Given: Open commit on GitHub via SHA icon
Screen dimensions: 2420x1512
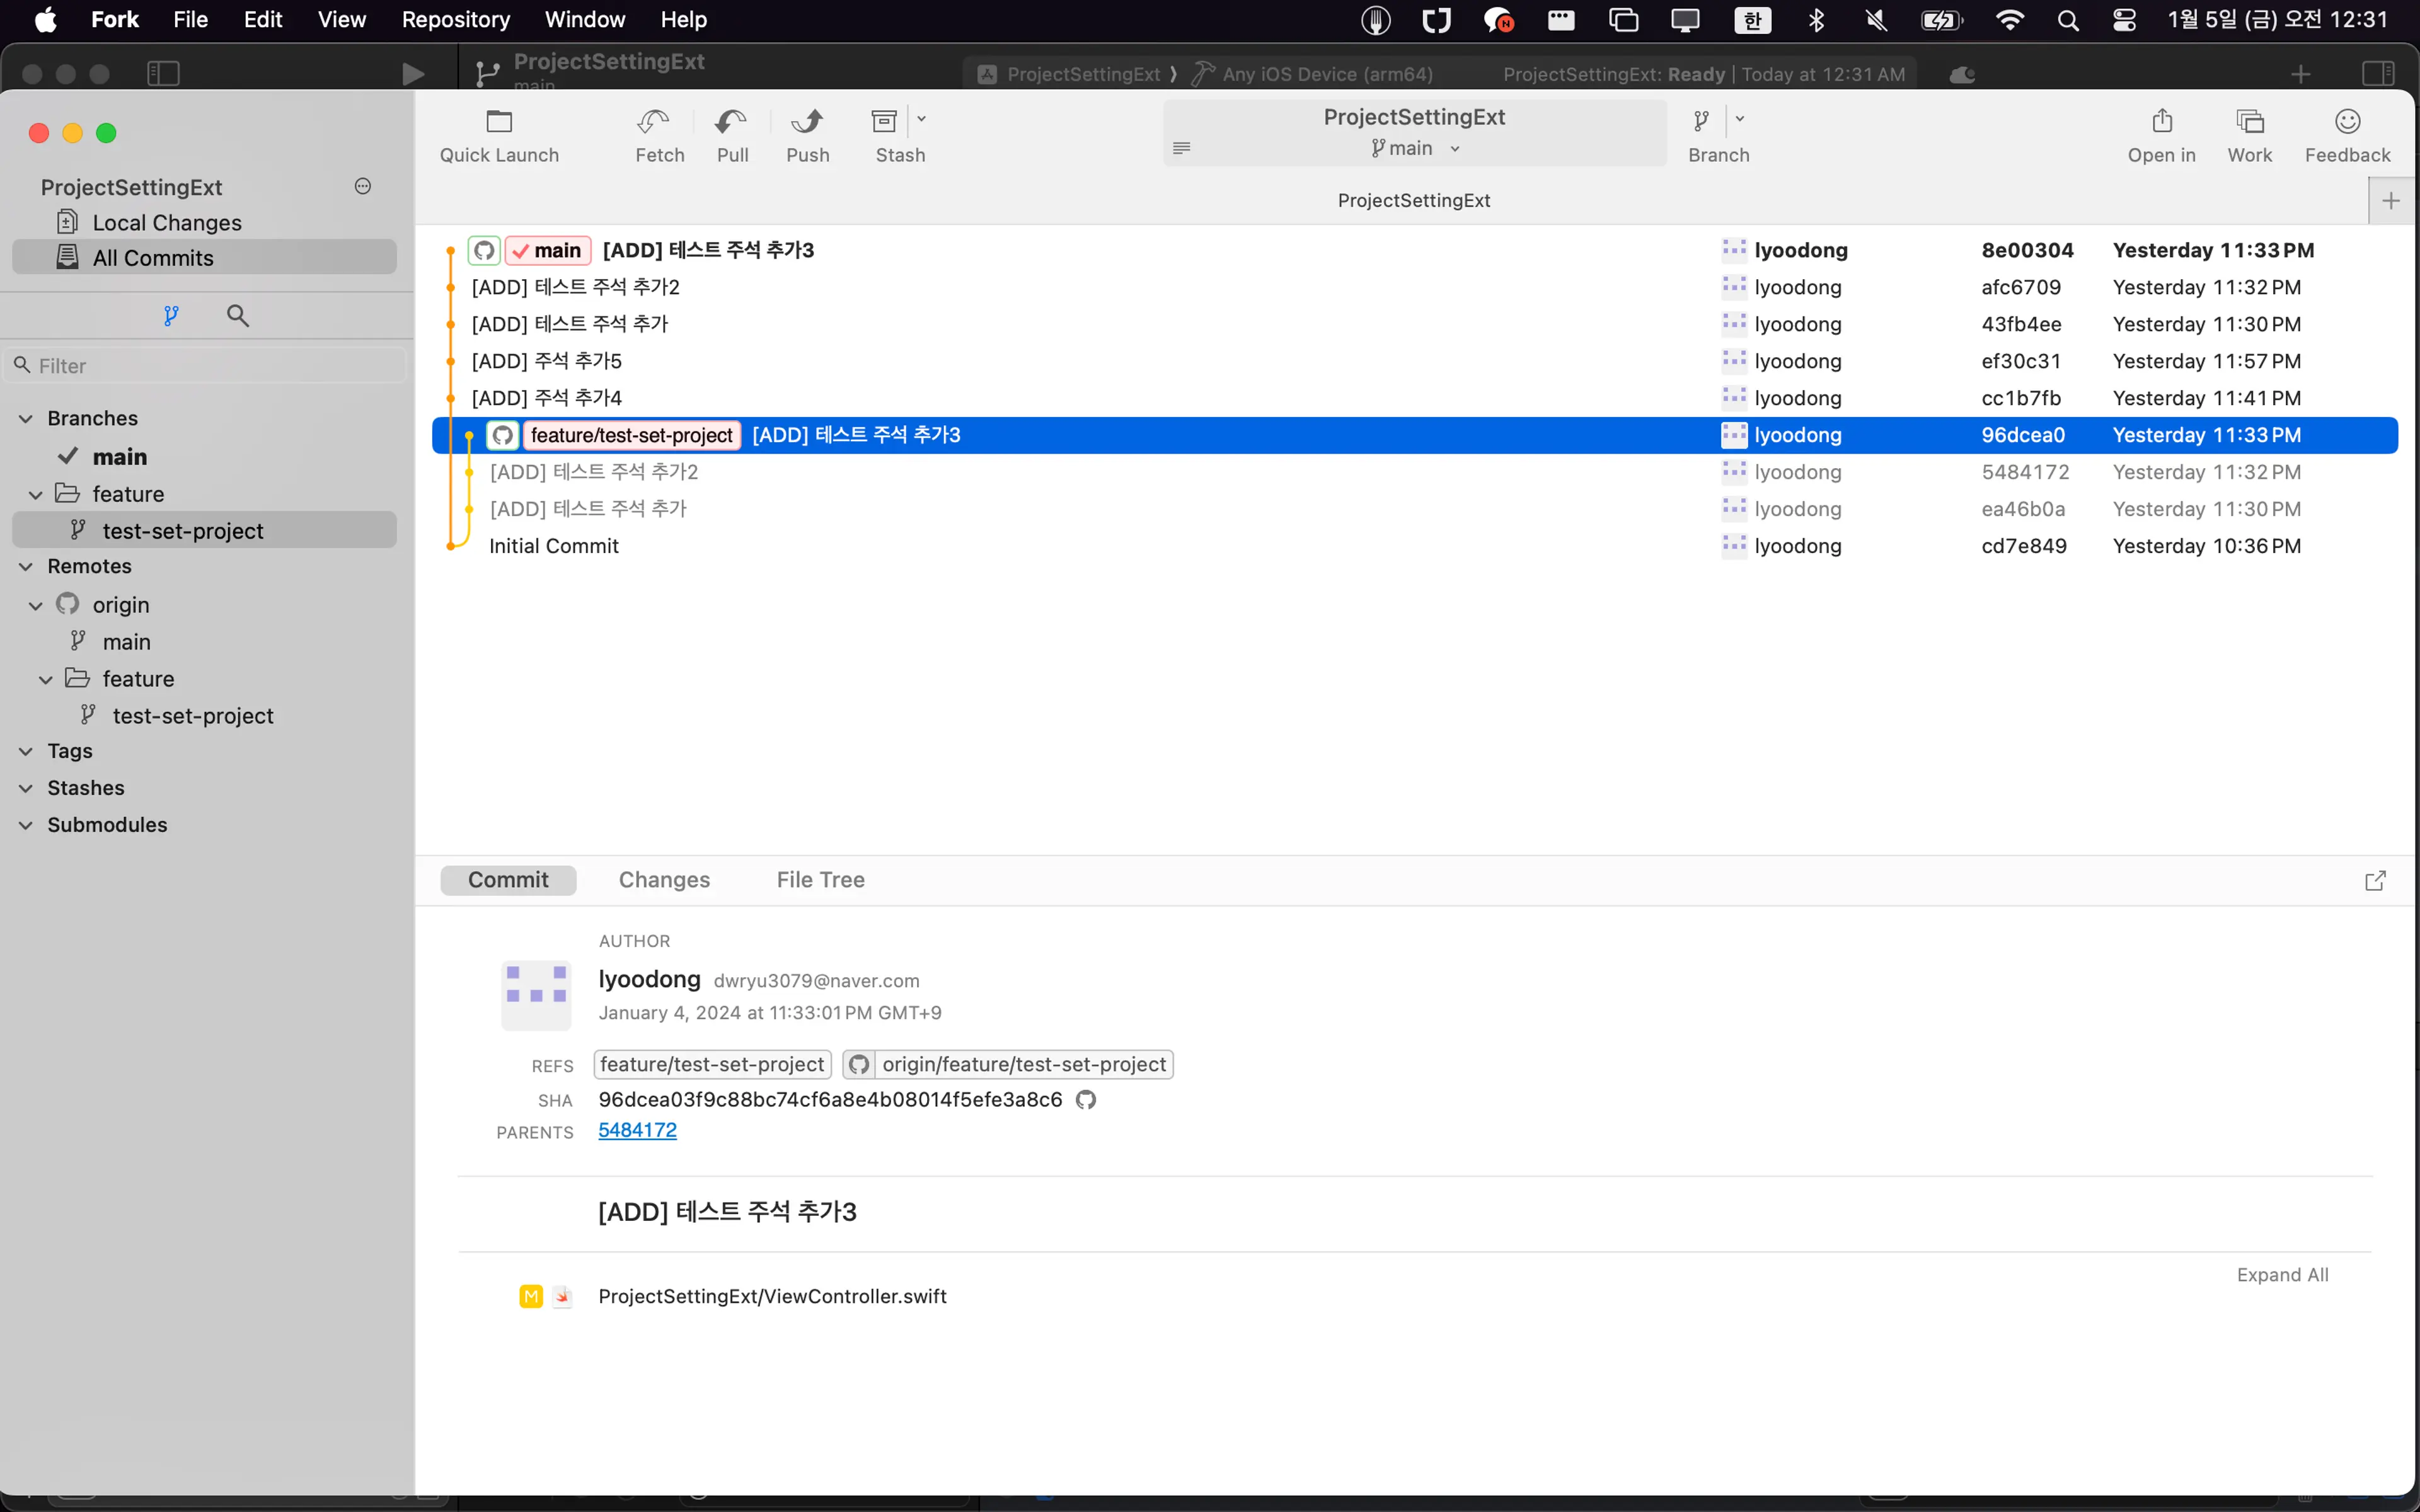Looking at the screenshot, I should tap(1086, 1100).
